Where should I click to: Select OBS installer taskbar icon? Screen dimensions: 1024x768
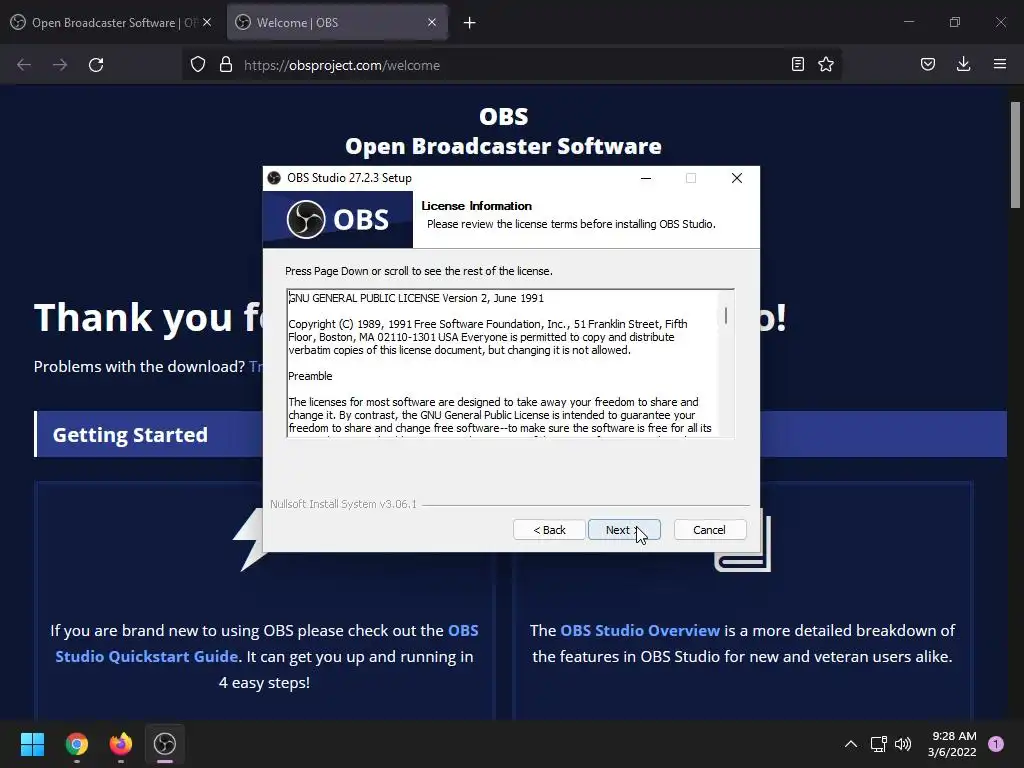[165, 744]
